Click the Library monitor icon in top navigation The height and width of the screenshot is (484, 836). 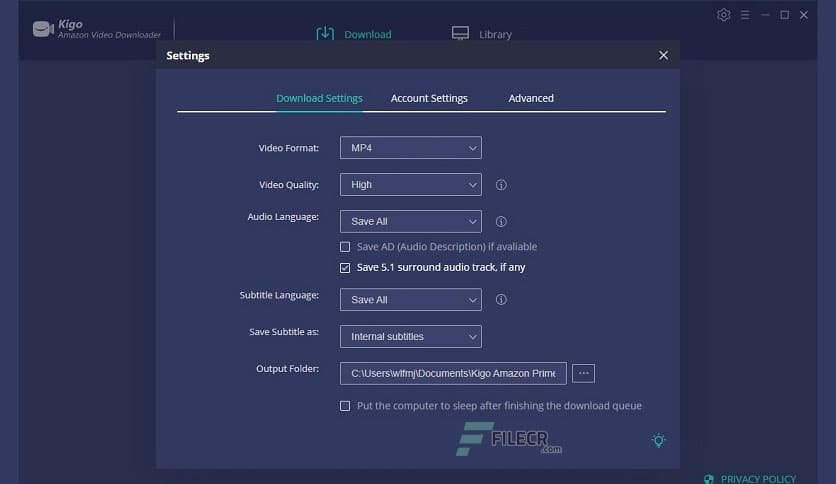[x=460, y=34]
